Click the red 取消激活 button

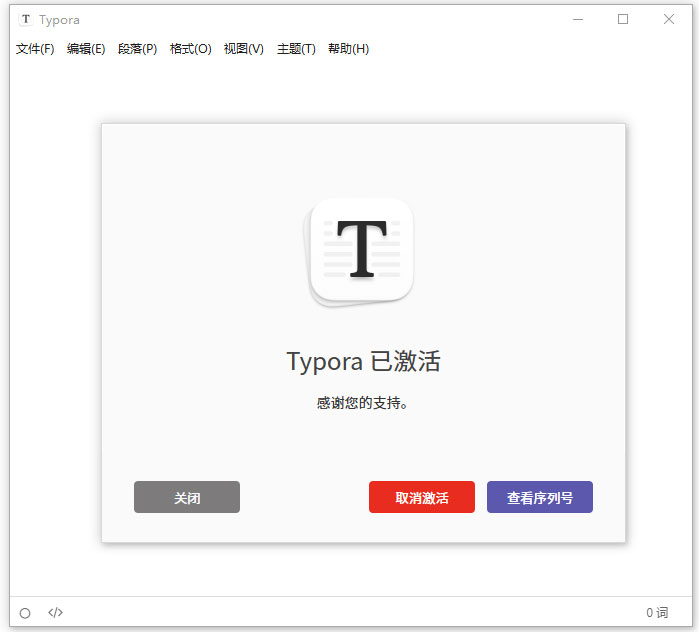pos(422,497)
